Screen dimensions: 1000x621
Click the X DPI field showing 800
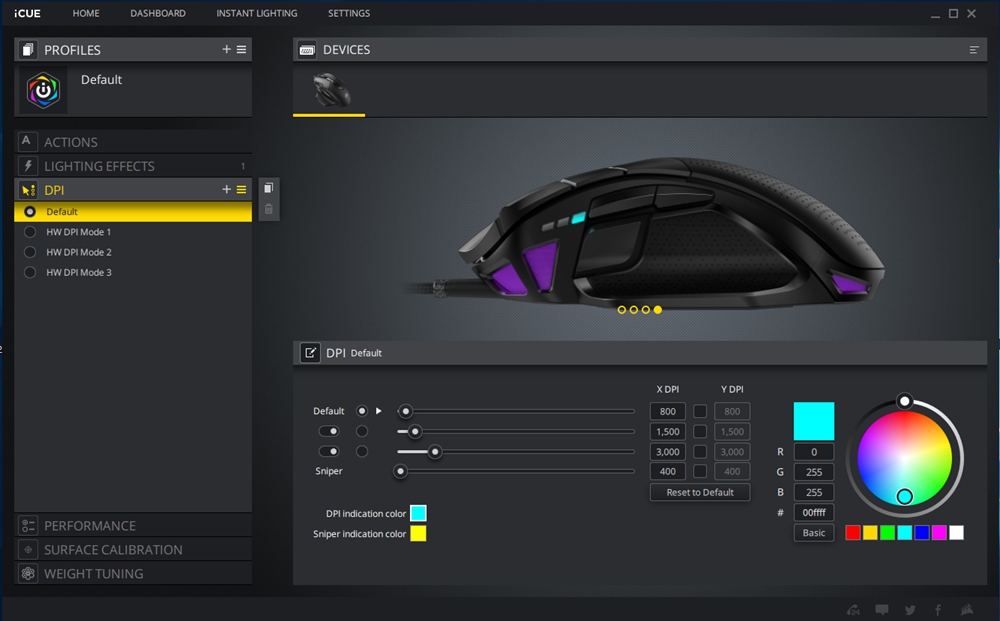click(668, 411)
